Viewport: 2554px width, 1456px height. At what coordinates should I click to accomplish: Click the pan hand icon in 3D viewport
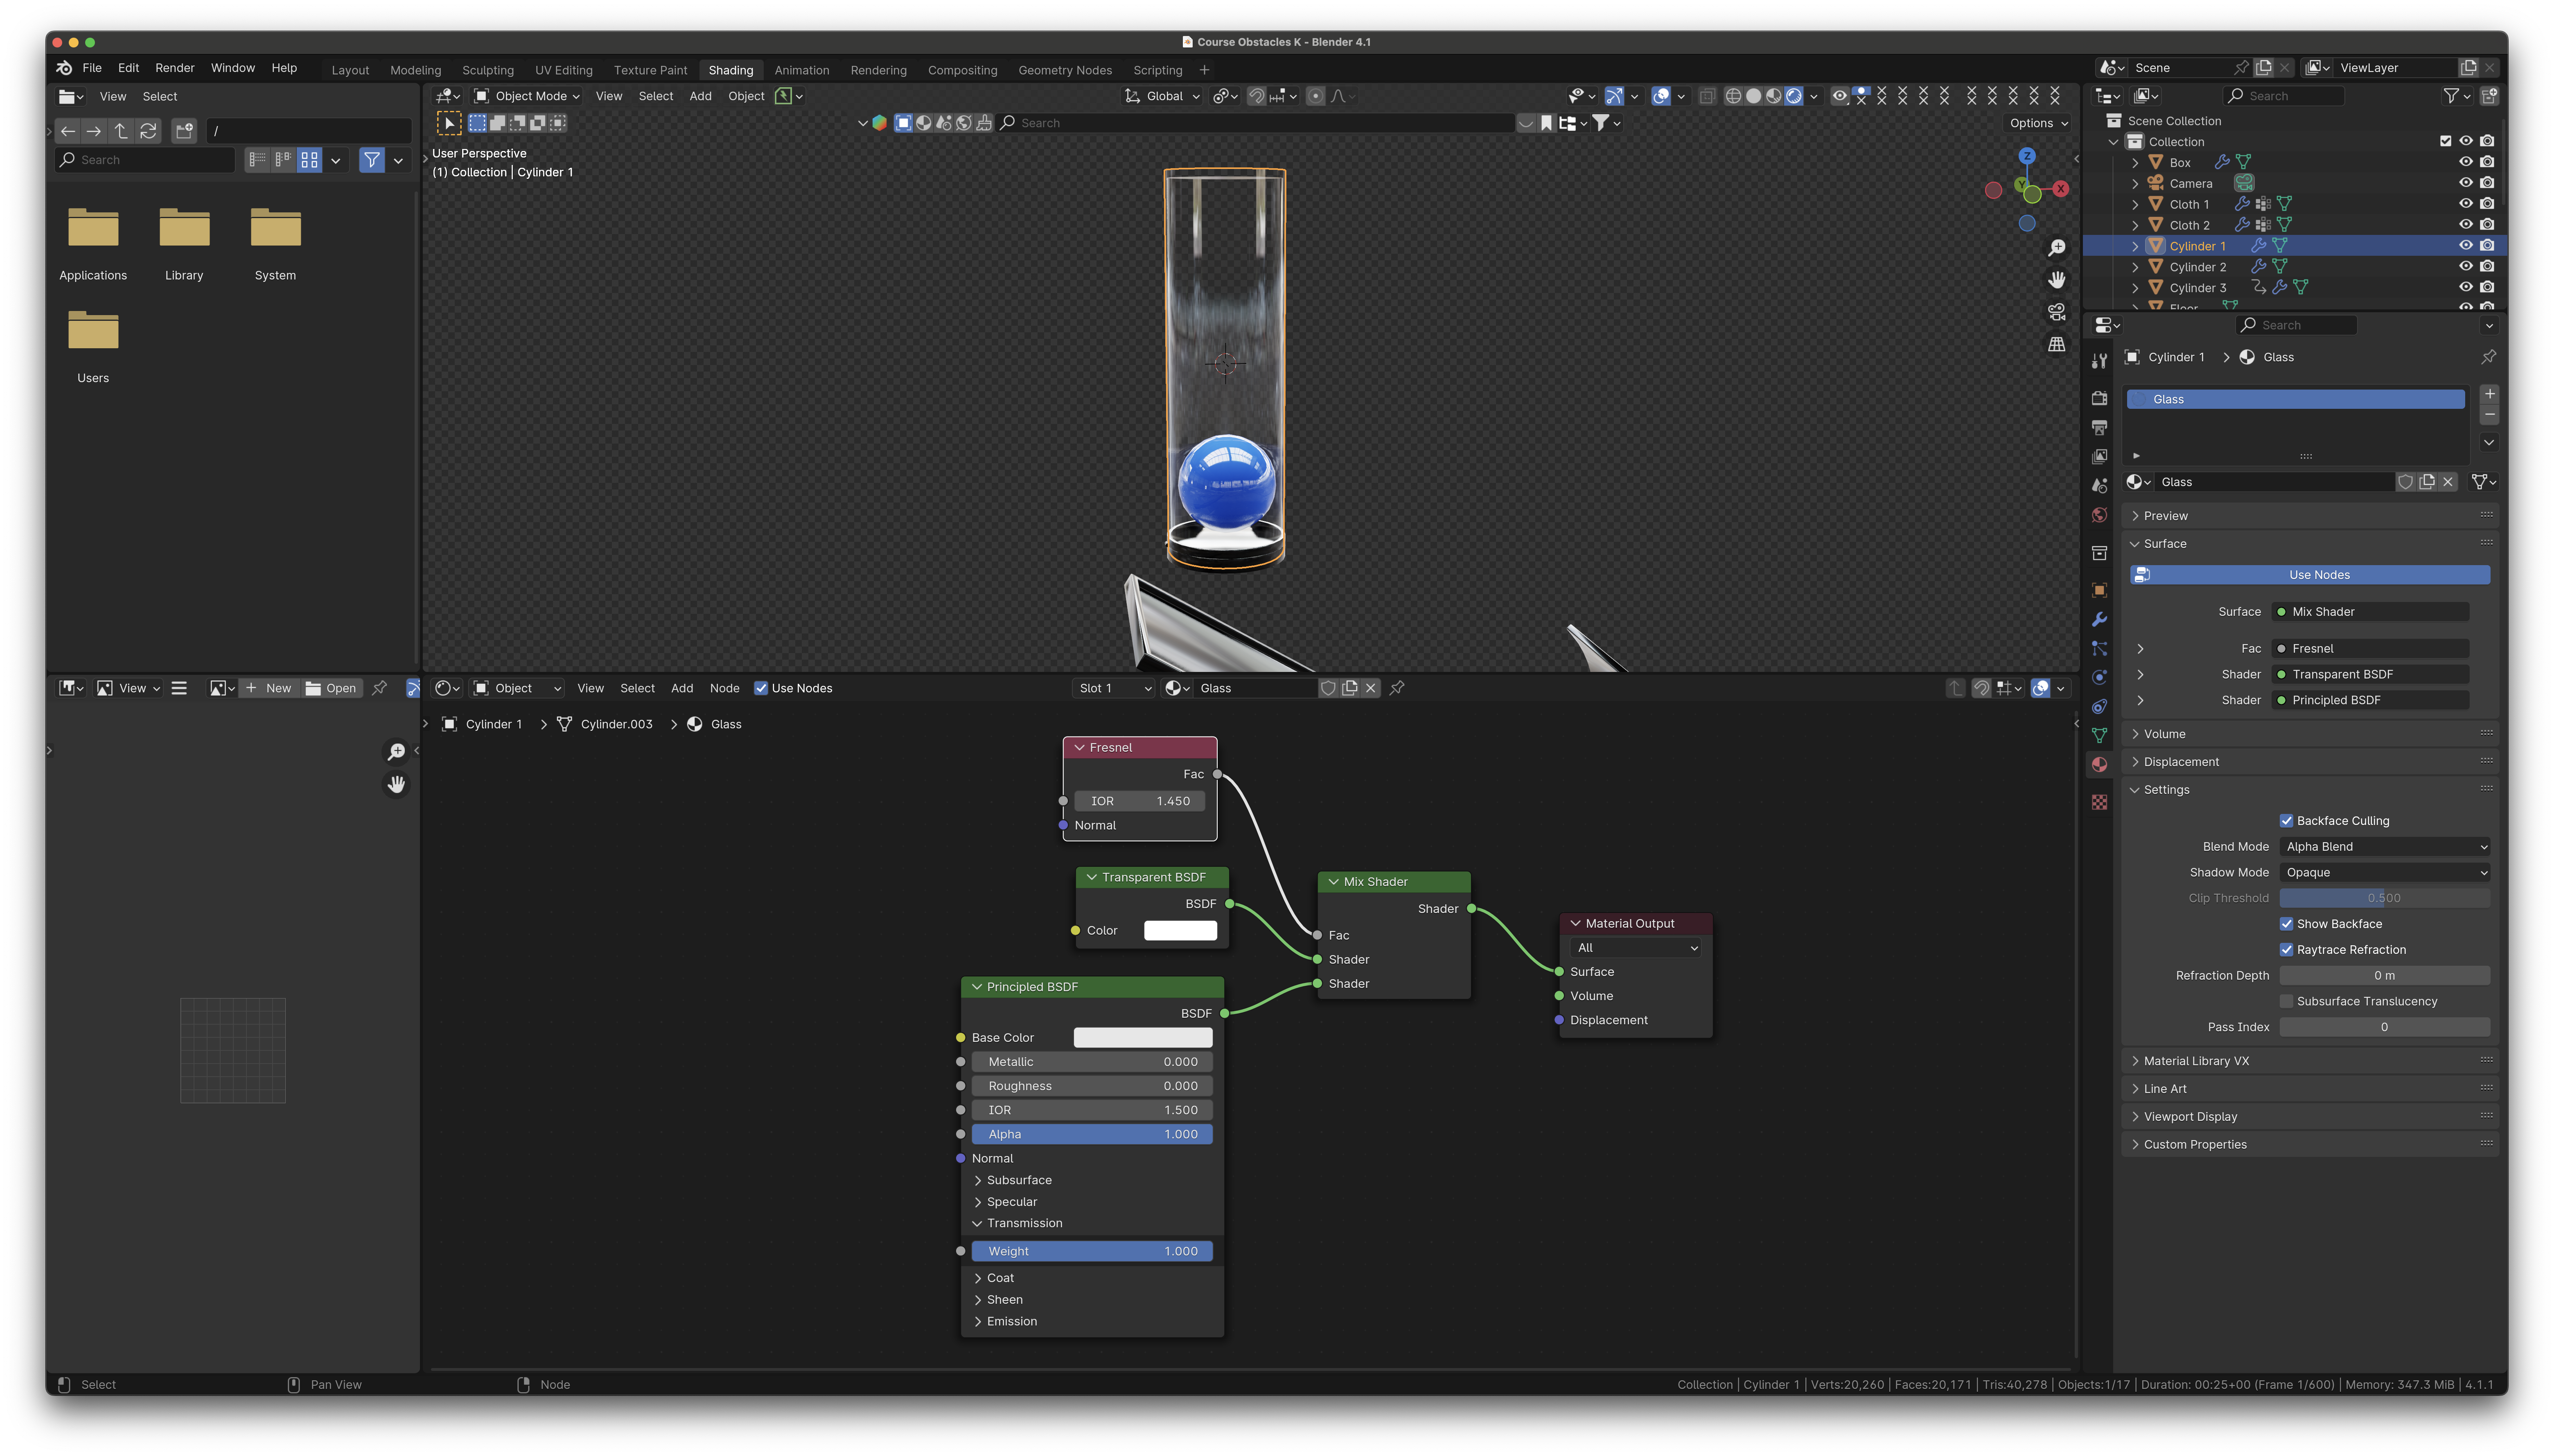point(2056,279)
